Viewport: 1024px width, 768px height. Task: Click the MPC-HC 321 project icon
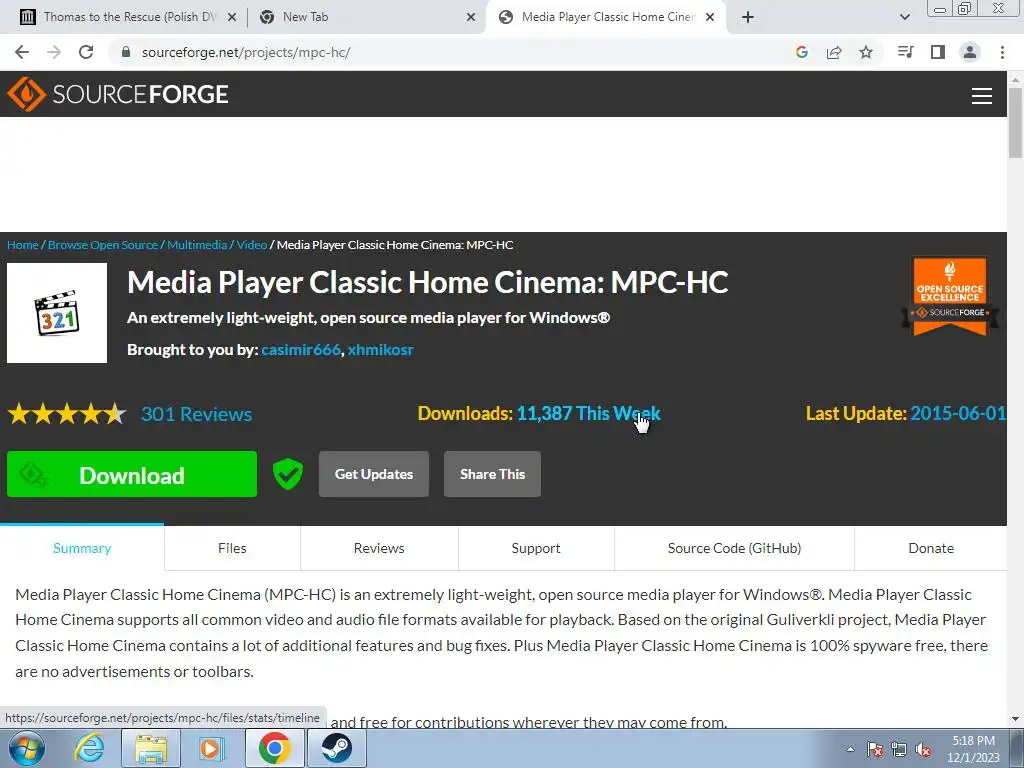point(57,313)
